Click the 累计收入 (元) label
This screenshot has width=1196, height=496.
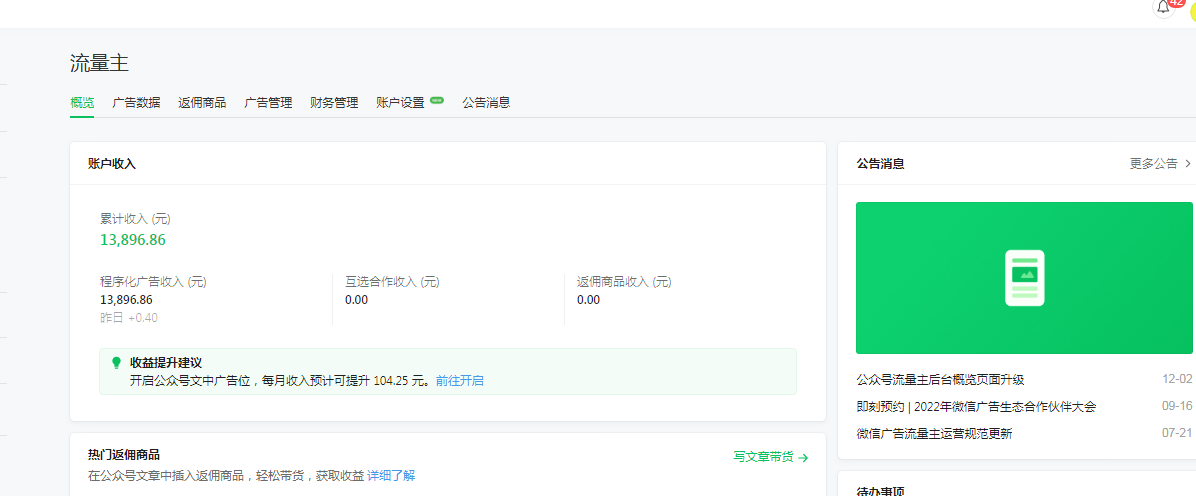(x=135, y=218)
